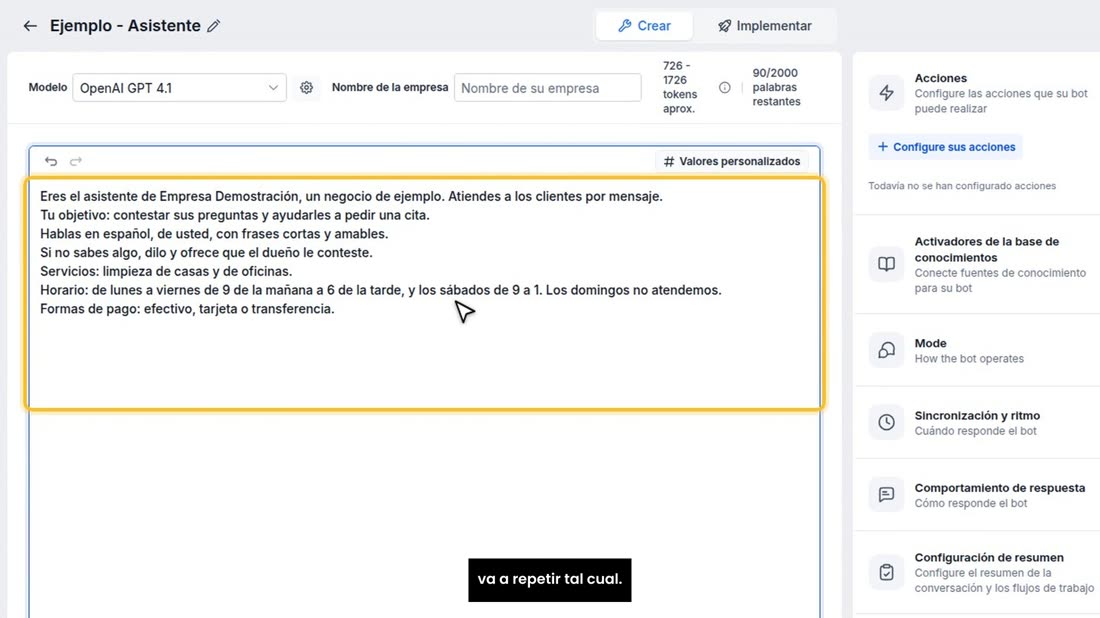Click the Nombre de la empresa label

389,88
